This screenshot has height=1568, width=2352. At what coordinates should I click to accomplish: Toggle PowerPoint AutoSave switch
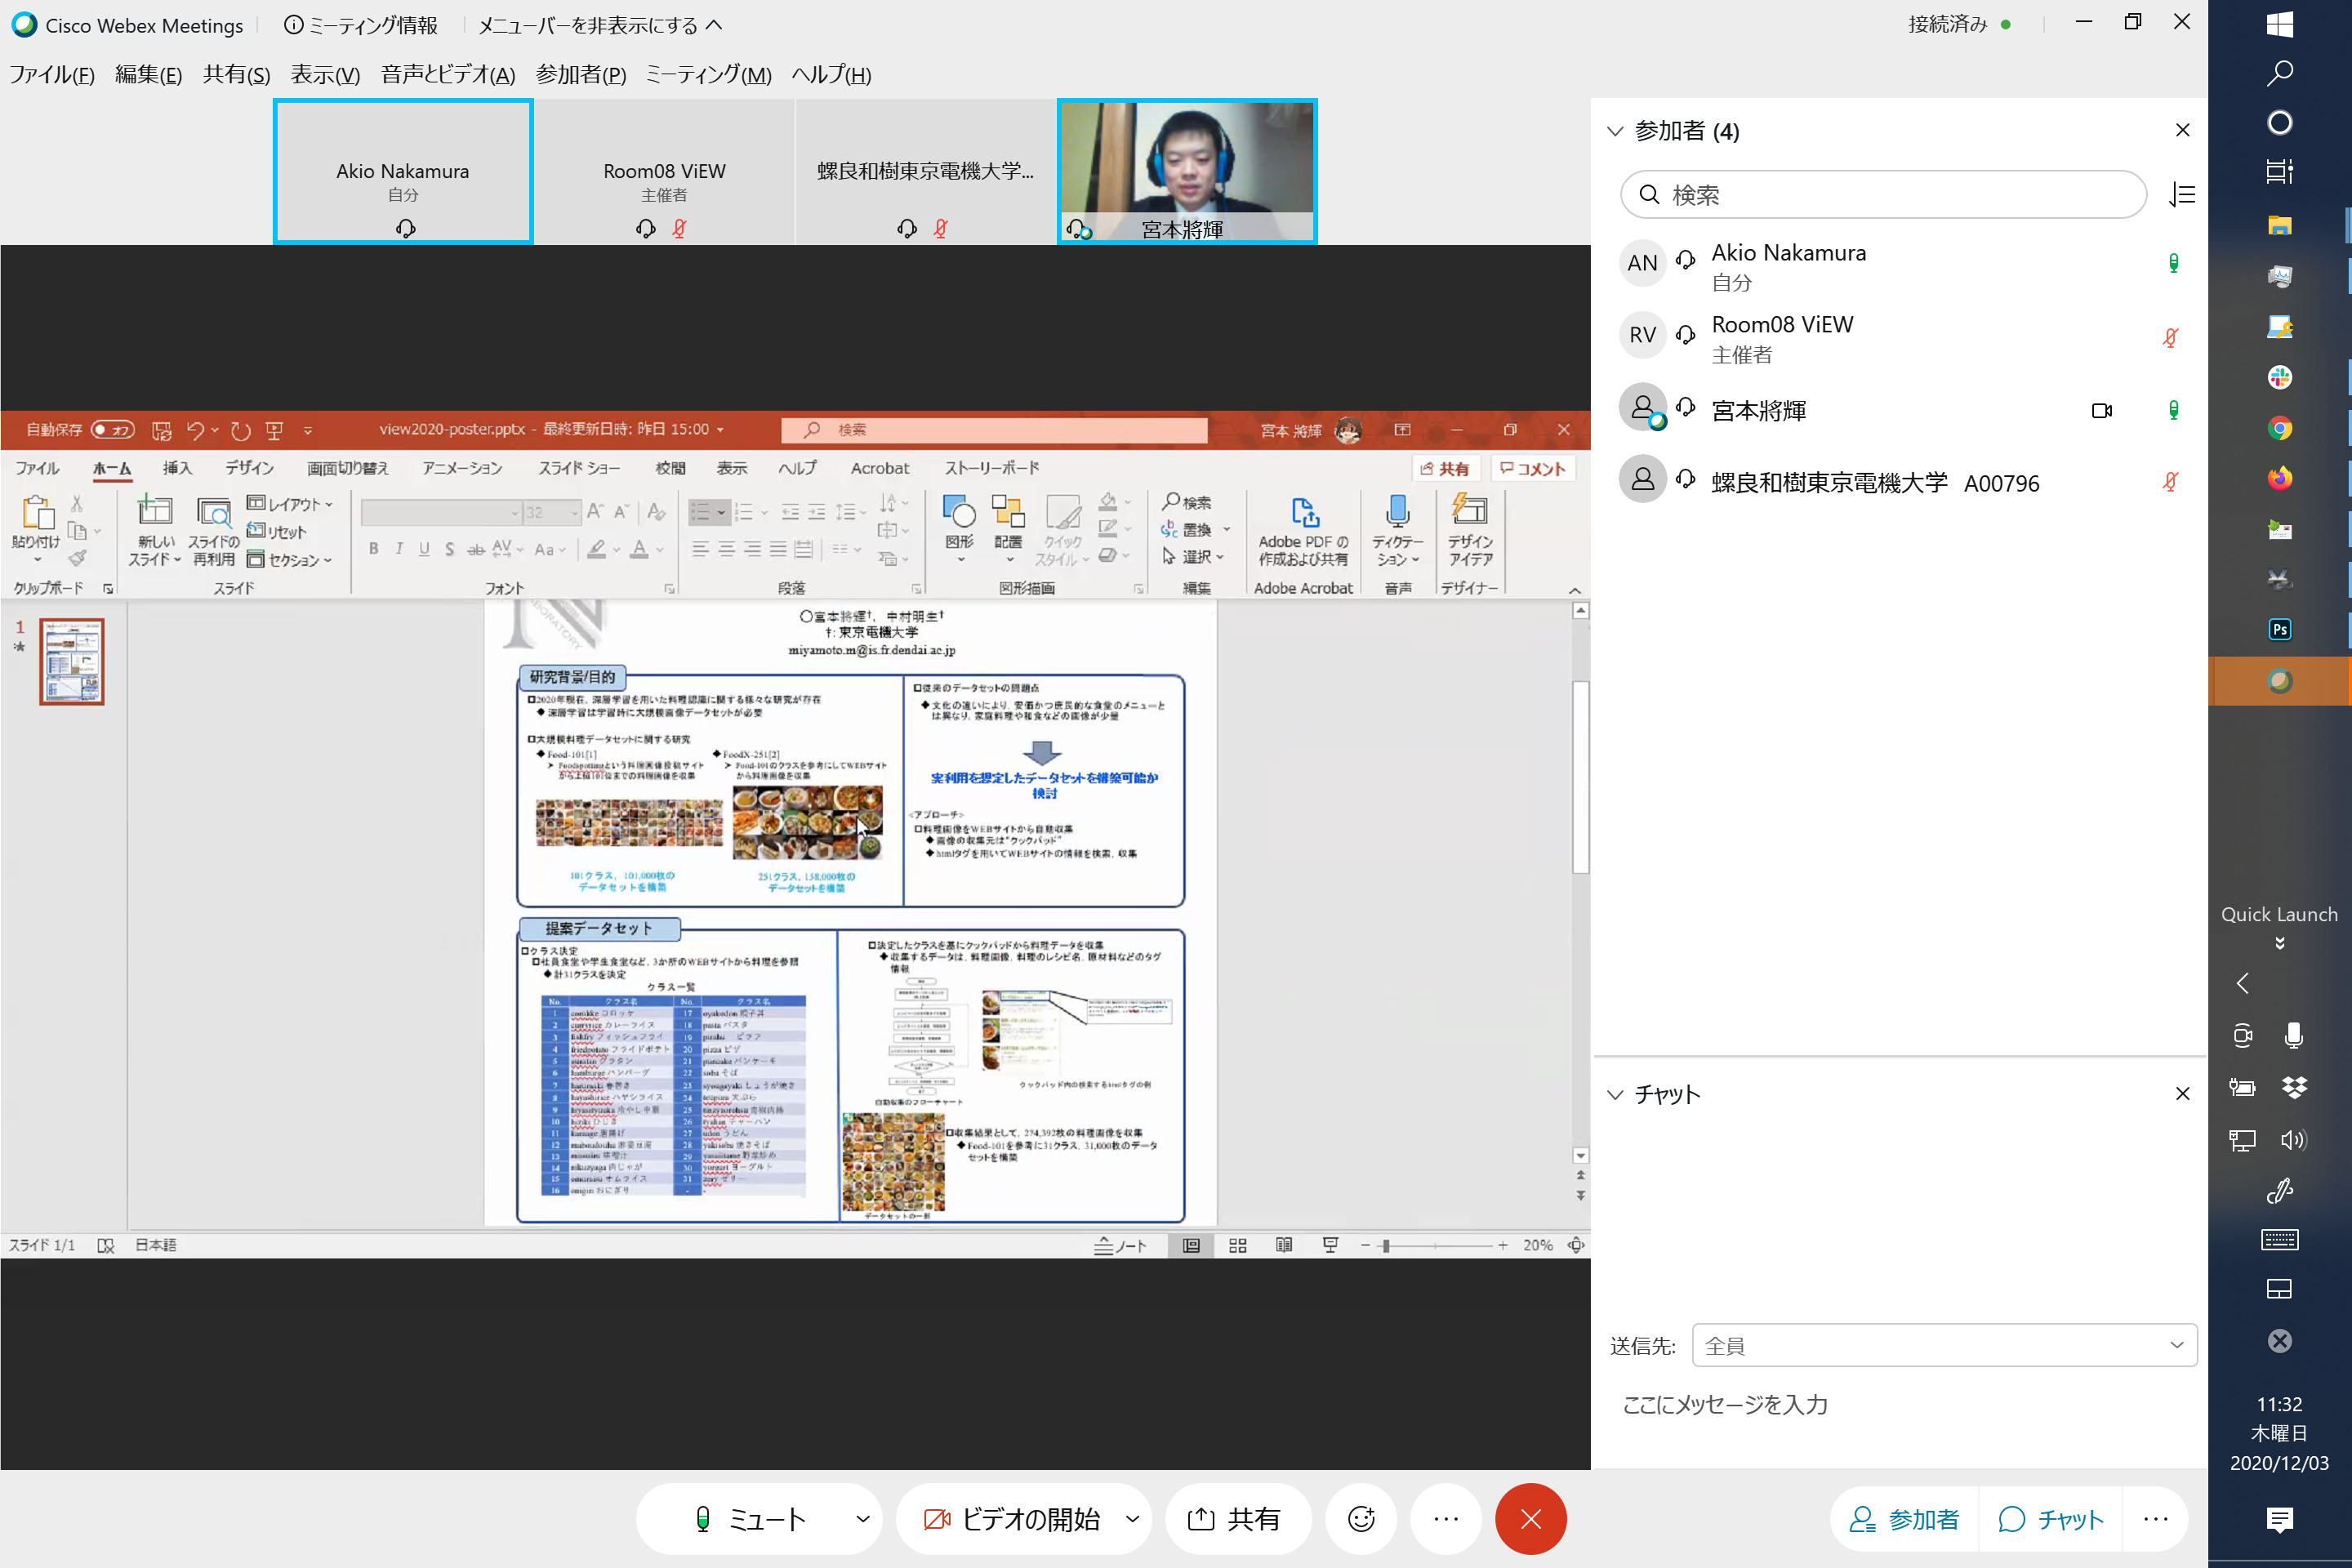pos(111,430)
